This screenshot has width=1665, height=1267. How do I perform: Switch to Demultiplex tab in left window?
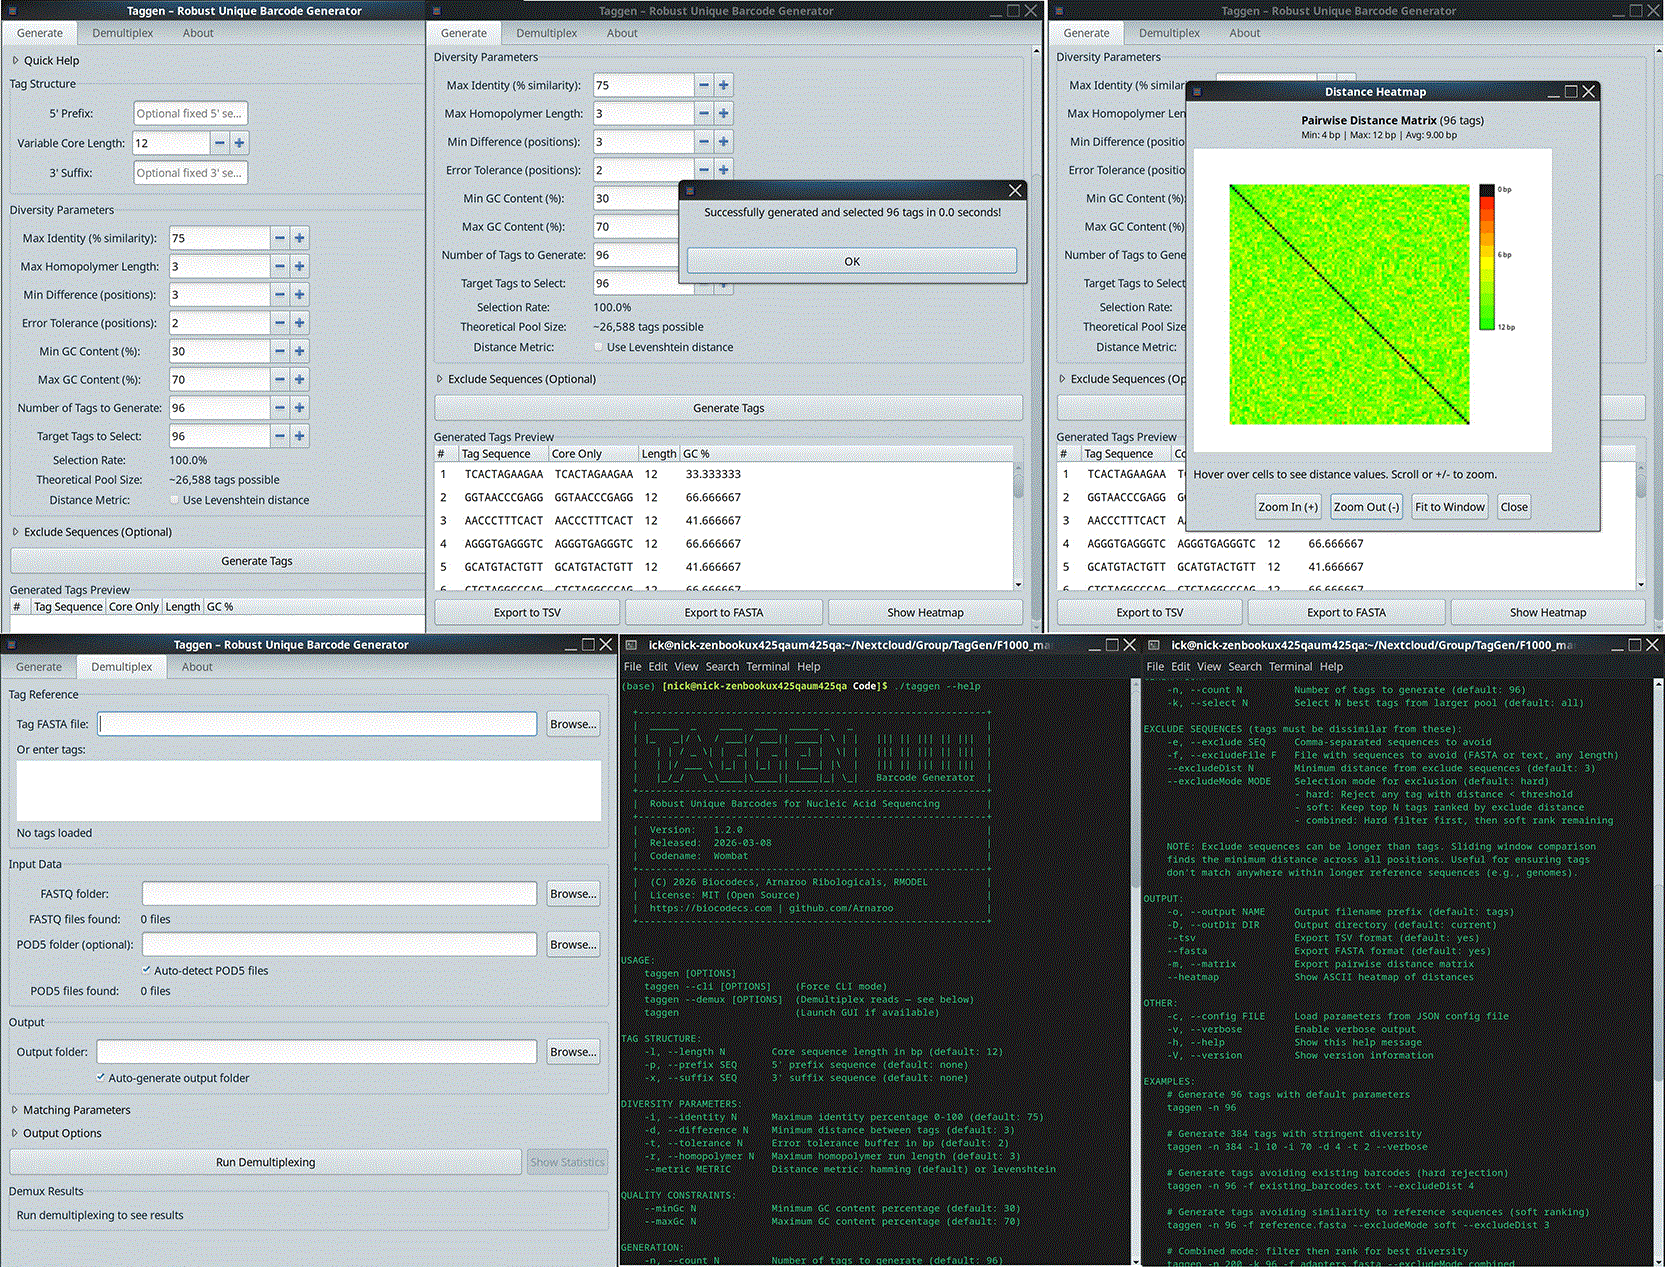pos(123,33)
